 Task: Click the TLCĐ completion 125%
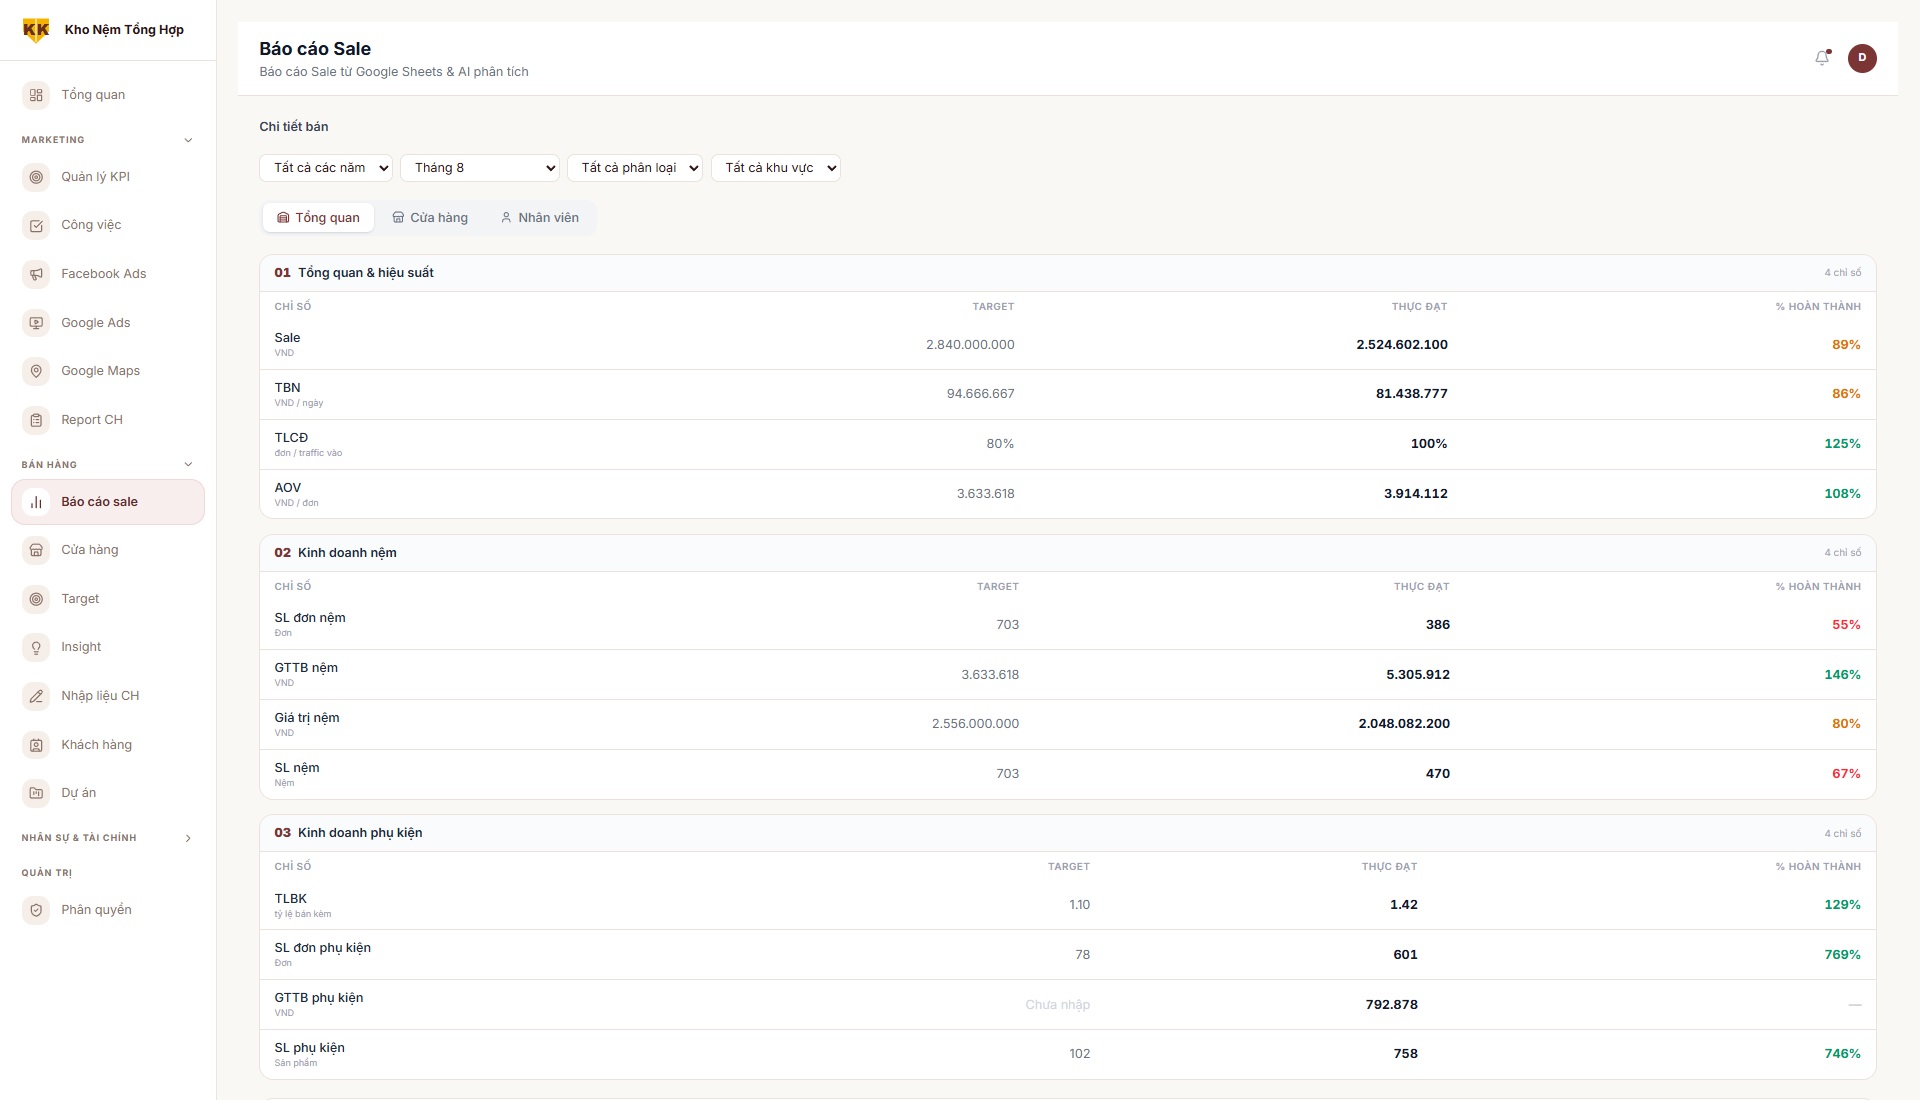click(x=1842, y=444)
